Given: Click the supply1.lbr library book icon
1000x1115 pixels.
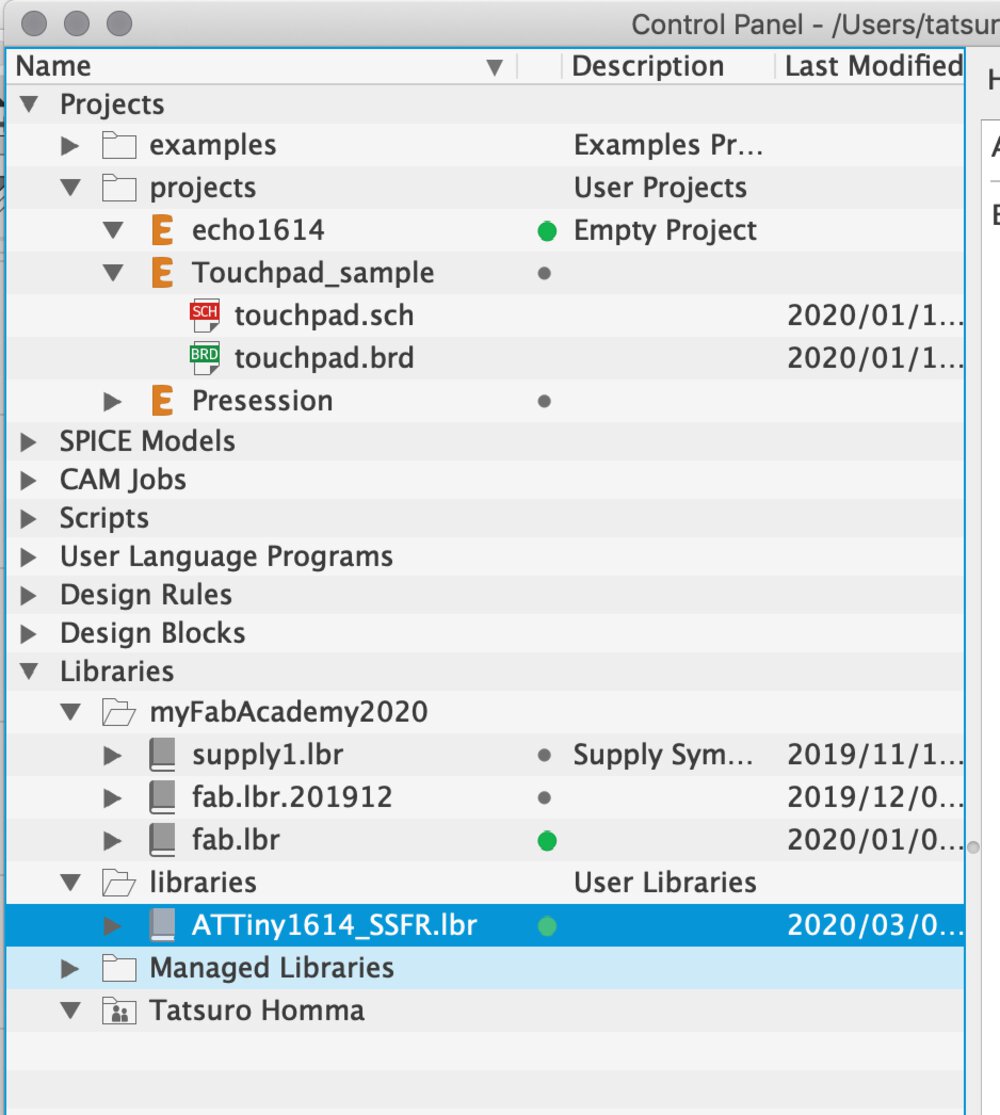Looking at the screenshot, I should tap(162, 755).
